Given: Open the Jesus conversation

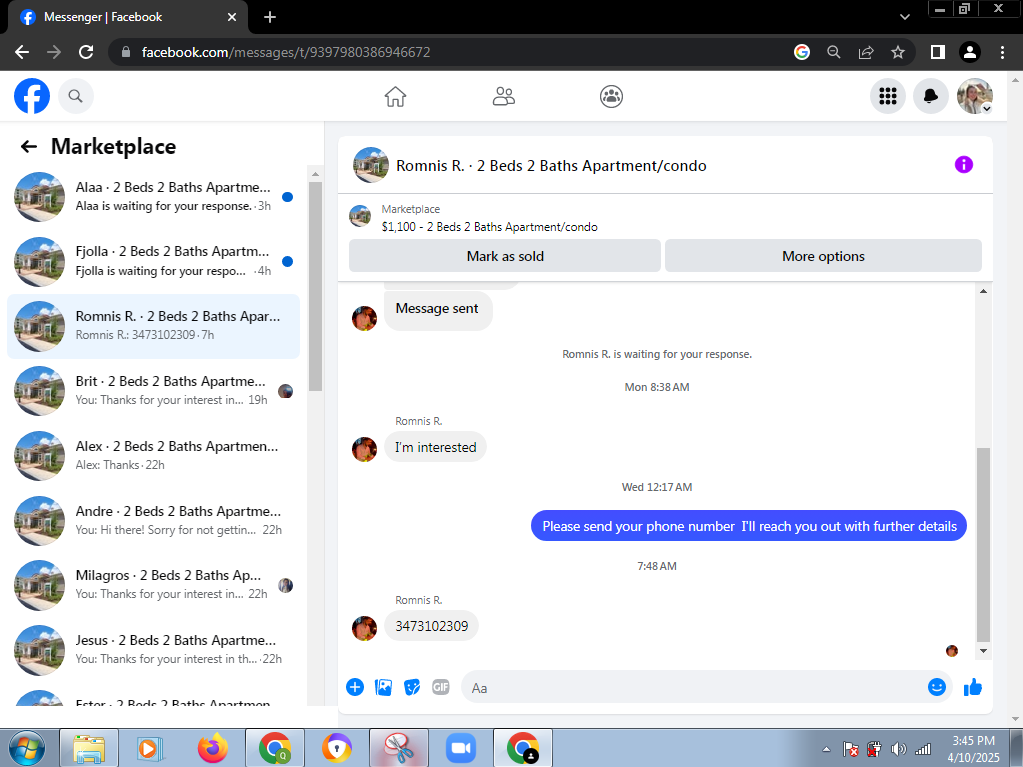Looking at the screenshot, I should point(153,649).
